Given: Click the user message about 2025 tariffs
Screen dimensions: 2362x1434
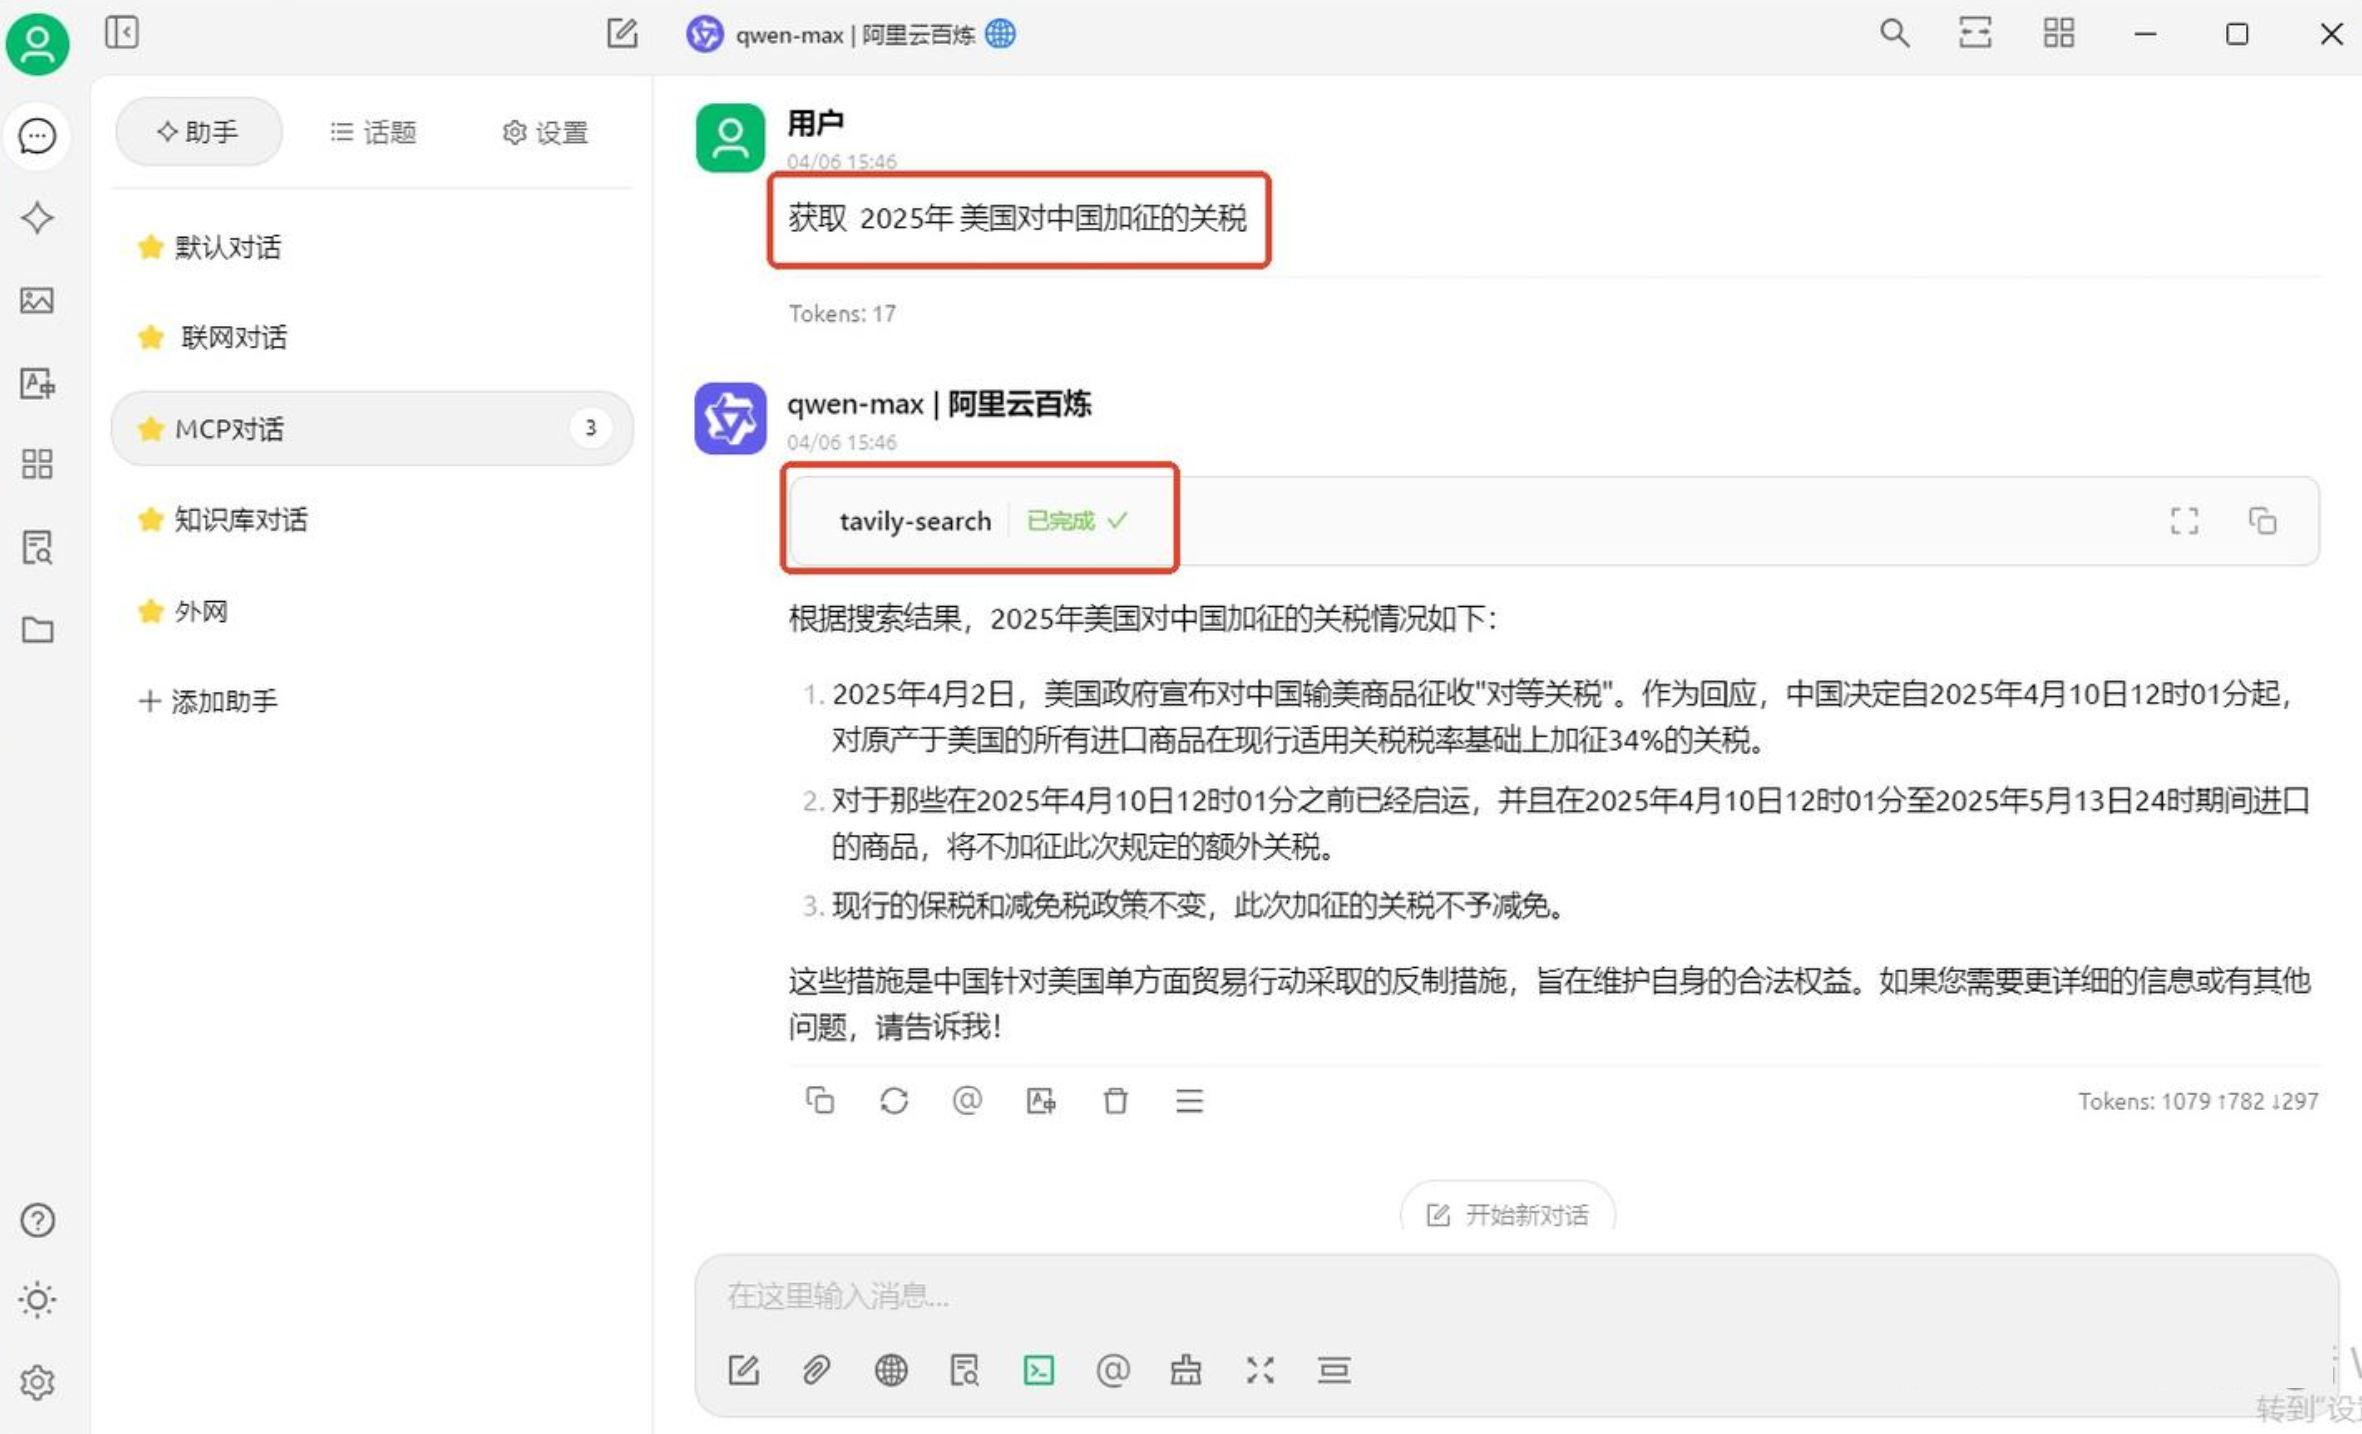Looking at the screenshot, I should [1018, 218].
